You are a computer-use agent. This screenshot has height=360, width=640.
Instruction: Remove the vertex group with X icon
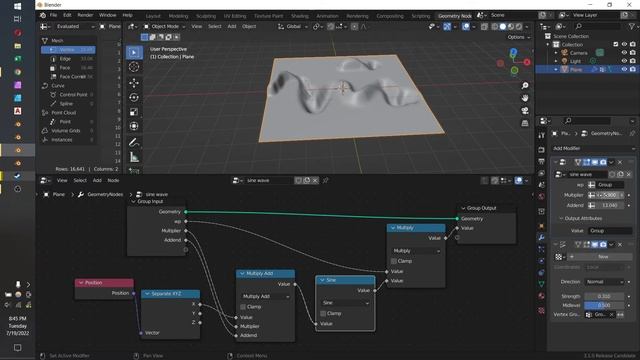(611, 315)
